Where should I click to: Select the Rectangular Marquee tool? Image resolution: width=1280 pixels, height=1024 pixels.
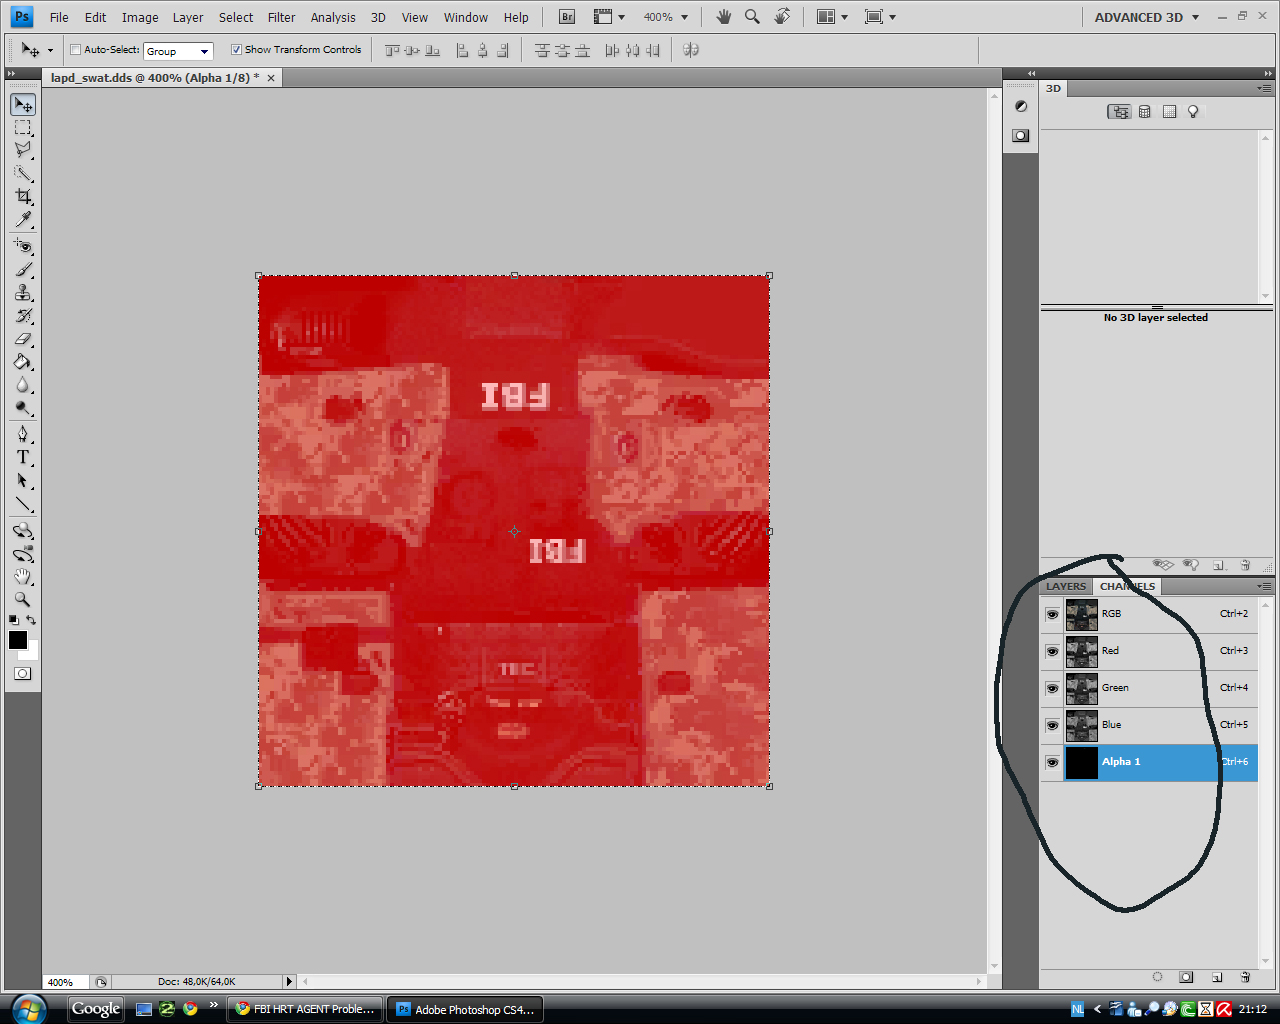[23, 128]
